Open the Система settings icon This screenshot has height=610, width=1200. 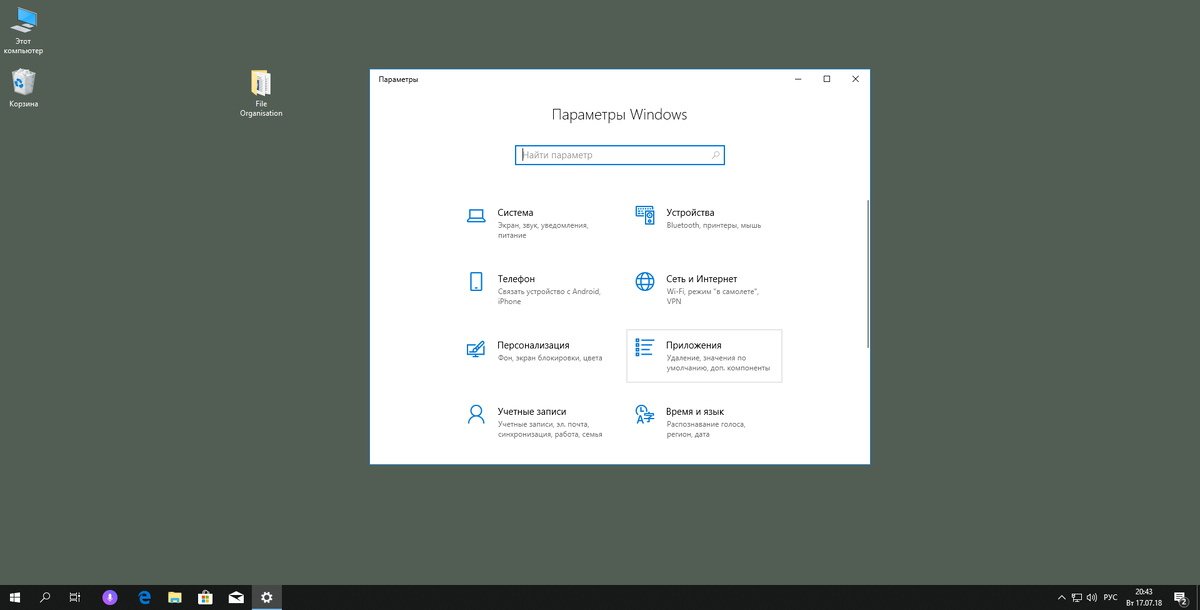pos(476,215)
